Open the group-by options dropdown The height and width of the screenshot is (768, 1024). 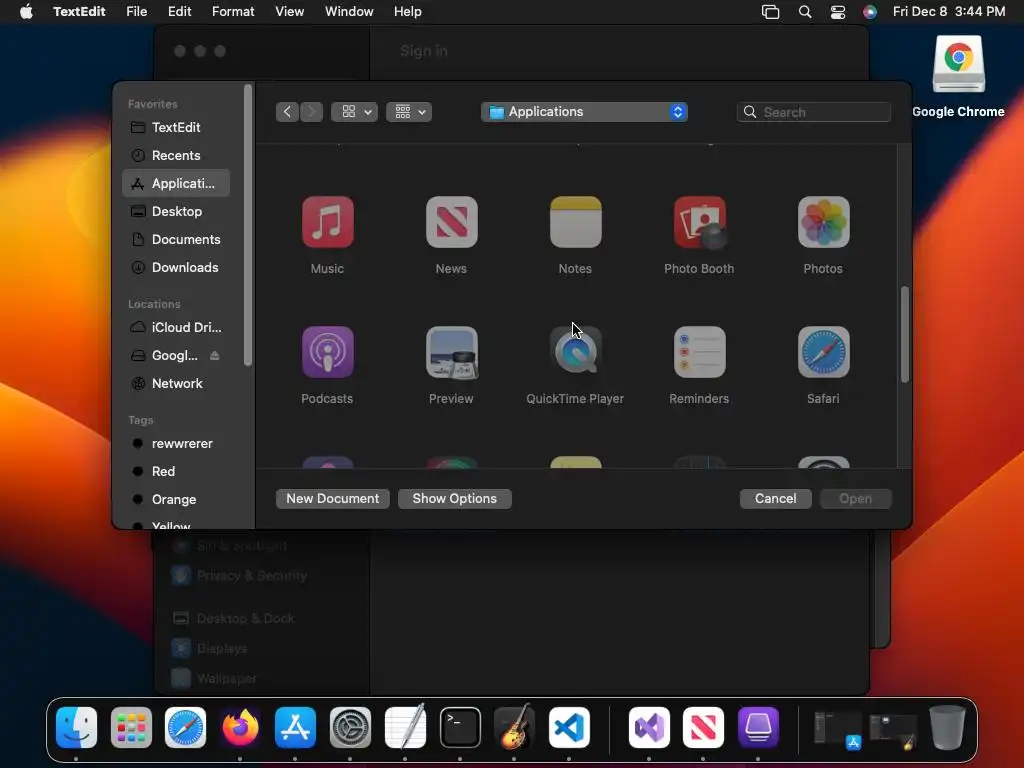[409, 112]
